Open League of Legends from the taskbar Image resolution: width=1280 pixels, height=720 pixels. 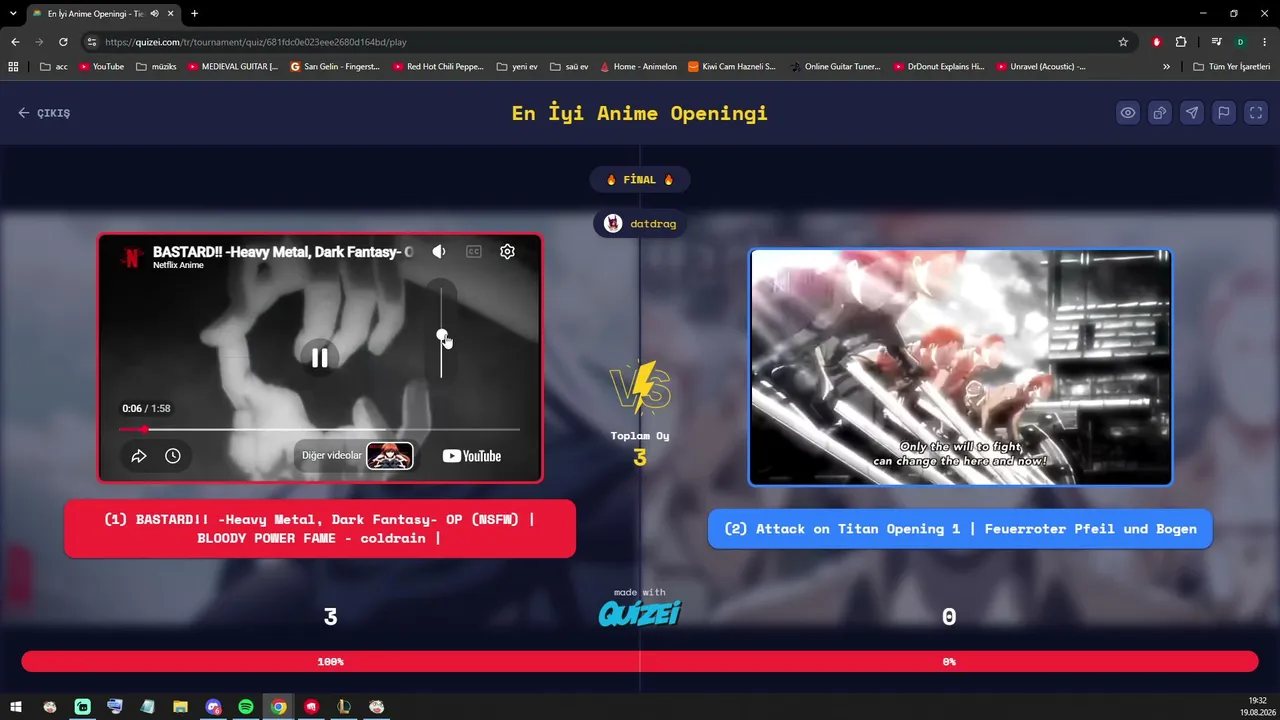click(344, 707)
